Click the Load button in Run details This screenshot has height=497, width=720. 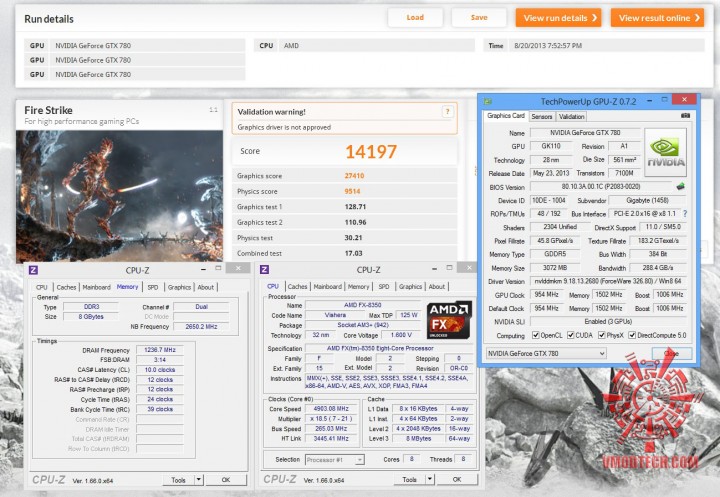[x=415, y=17]
